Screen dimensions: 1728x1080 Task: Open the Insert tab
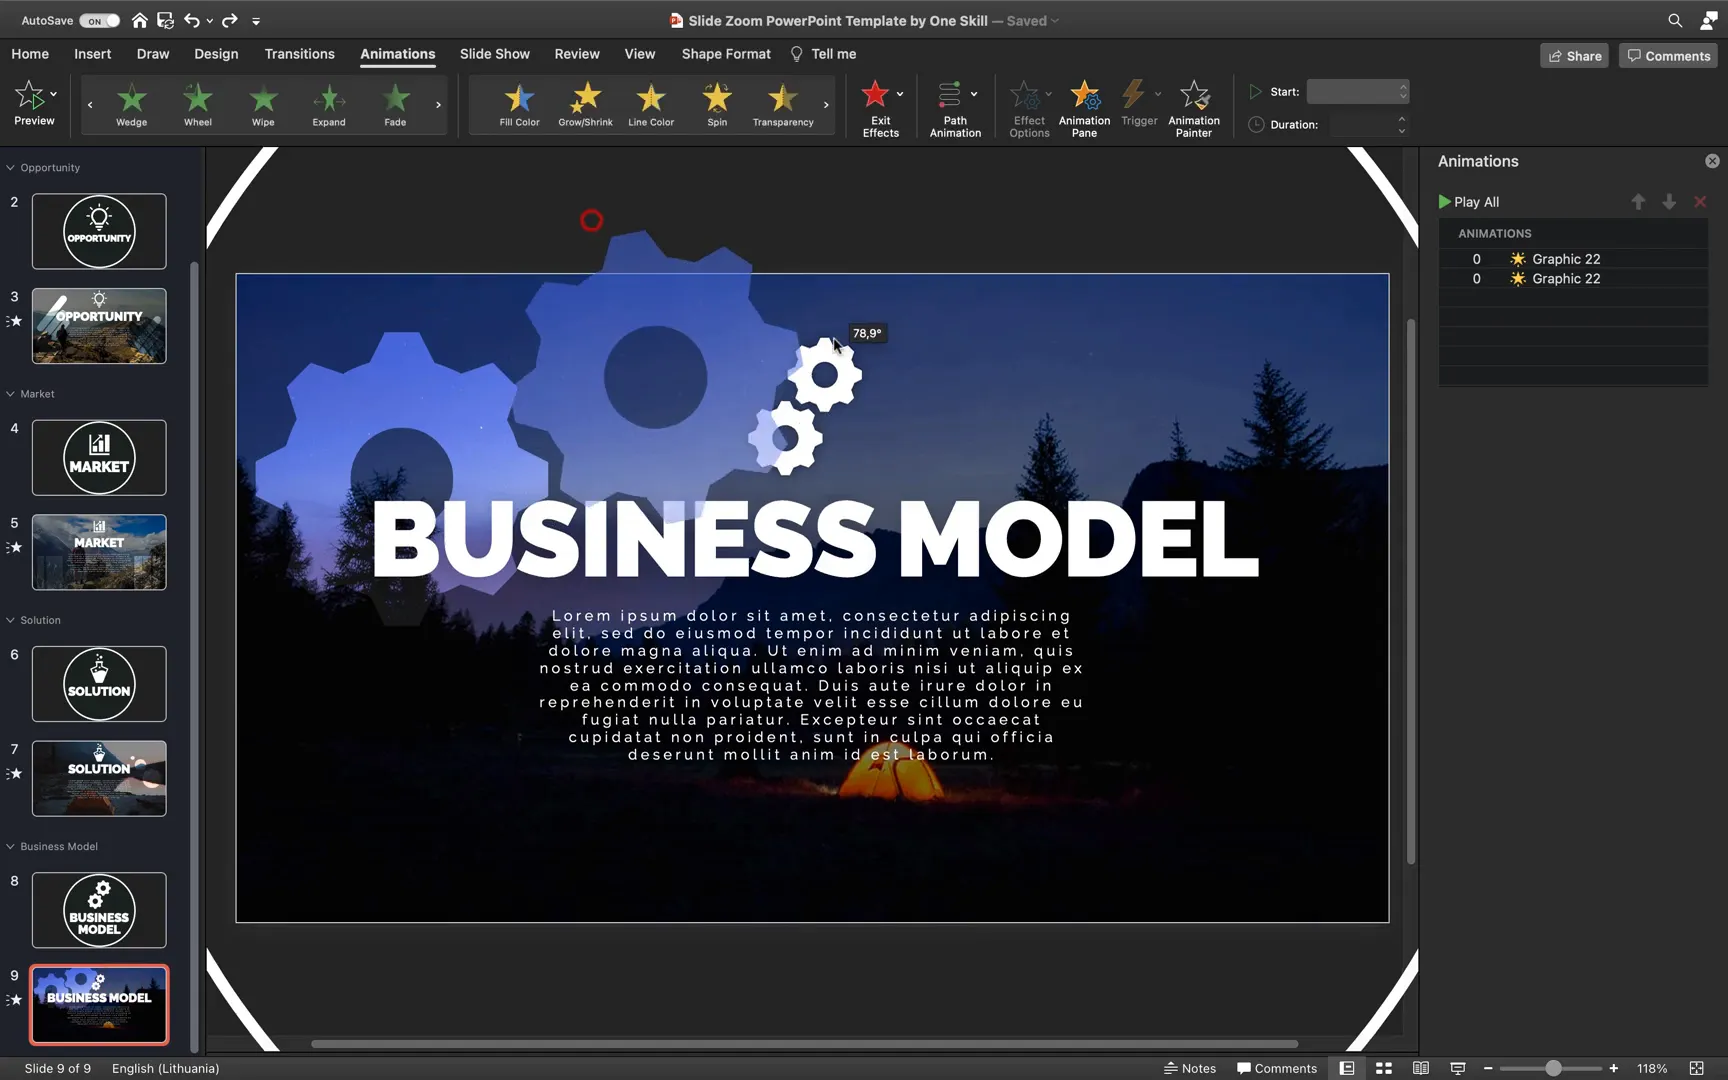(x=92, y=54)
